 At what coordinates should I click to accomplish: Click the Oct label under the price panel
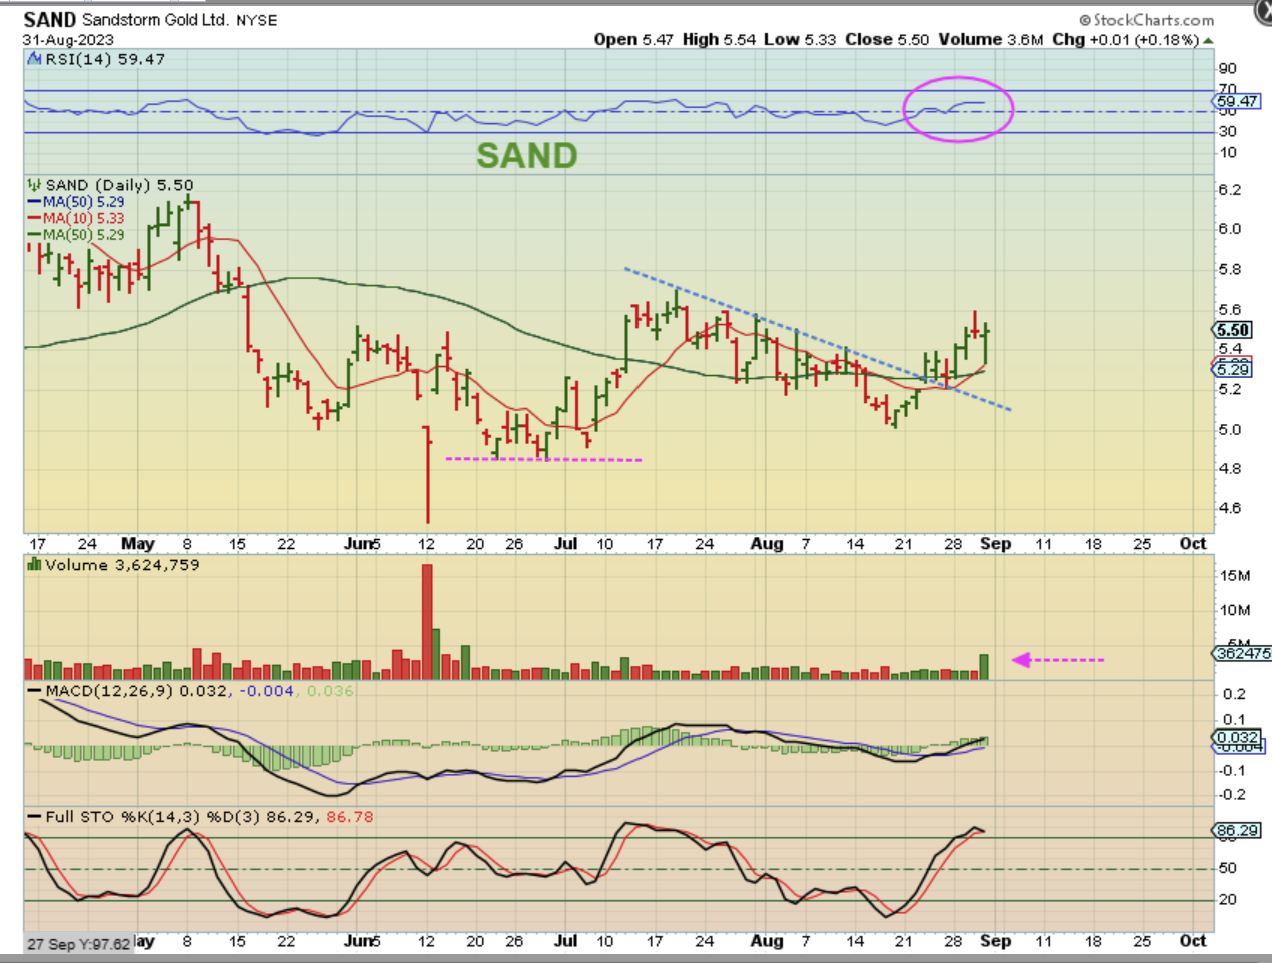point(1193,544)
